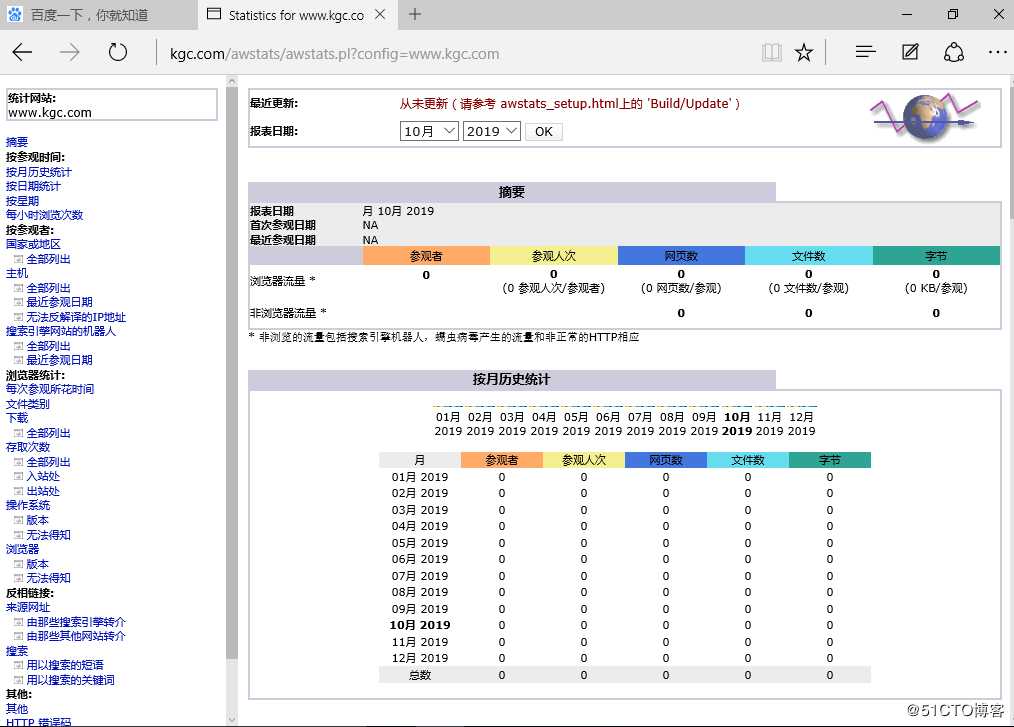This screenshot has height=727, width=1014.
Task: Open the 主机 sidebar link
Action: 17,274
